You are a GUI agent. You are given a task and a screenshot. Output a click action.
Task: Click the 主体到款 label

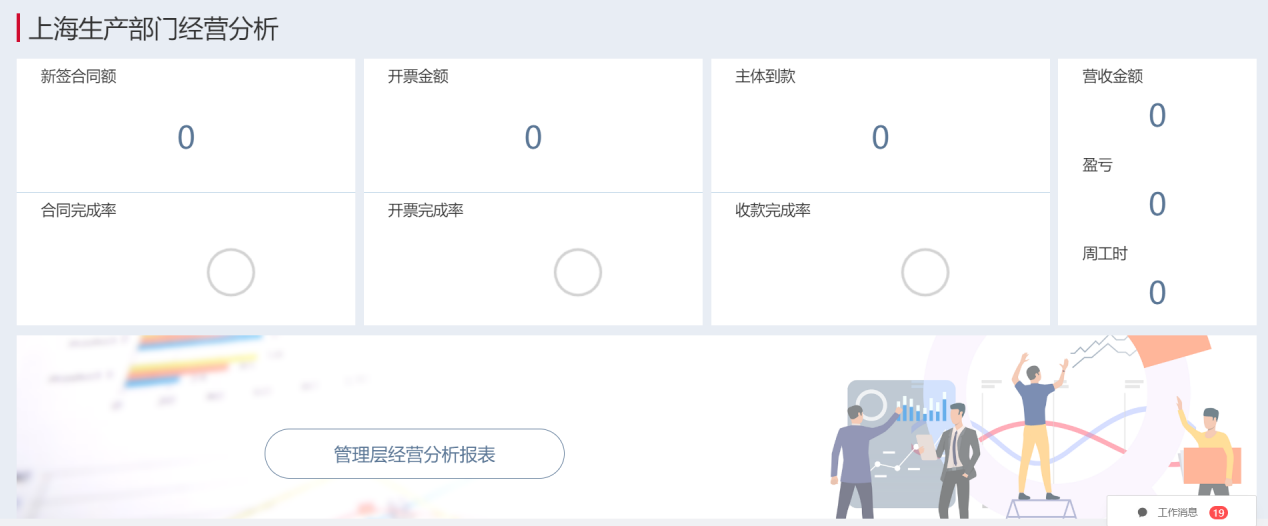coord(765,76)
